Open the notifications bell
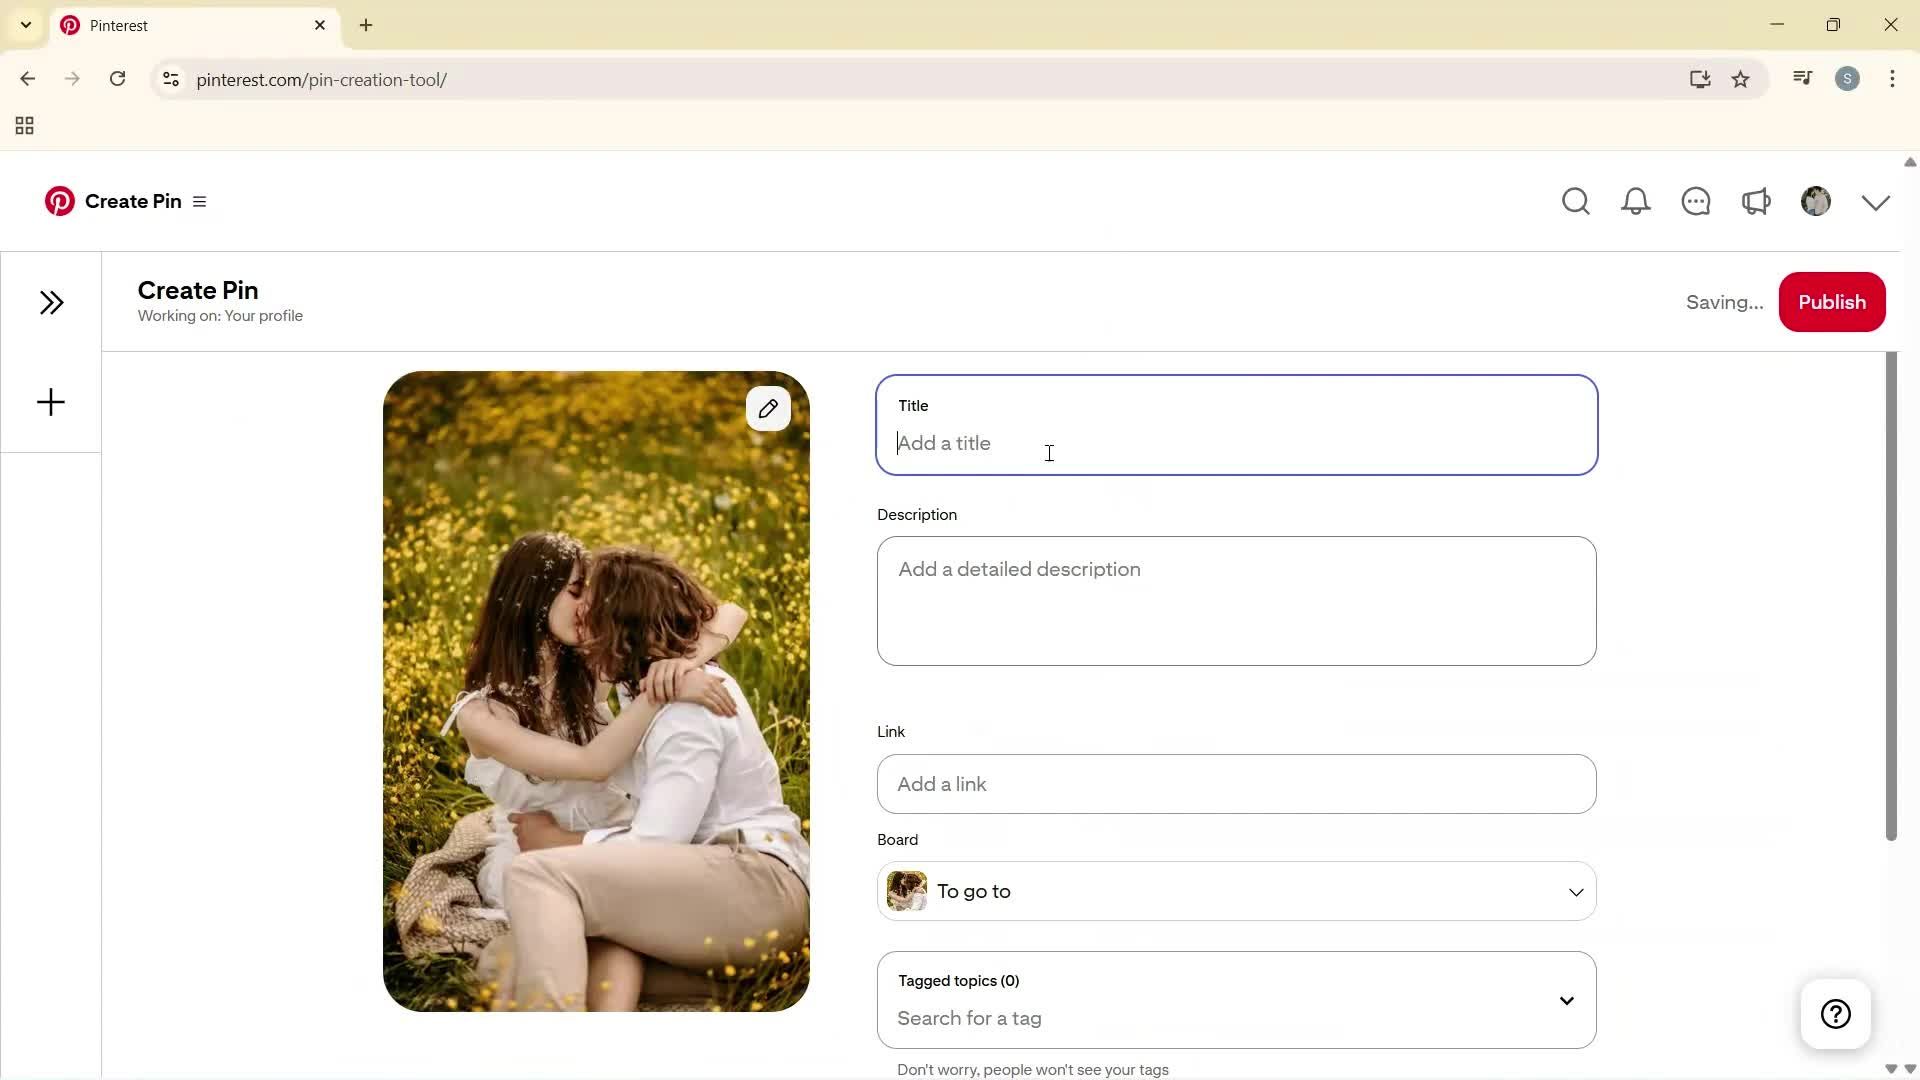Viewport: 1920px width, 1080px height. click(1636, 201)
